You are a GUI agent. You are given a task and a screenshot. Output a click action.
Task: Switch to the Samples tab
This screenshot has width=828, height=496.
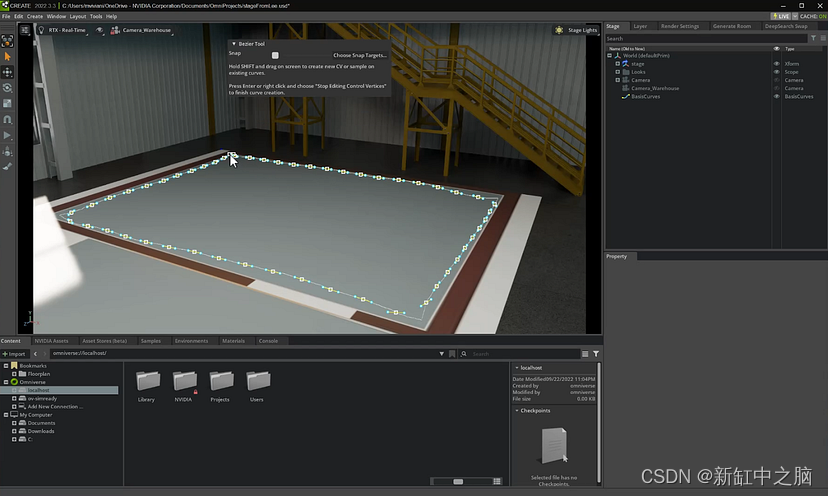[150, 341]
